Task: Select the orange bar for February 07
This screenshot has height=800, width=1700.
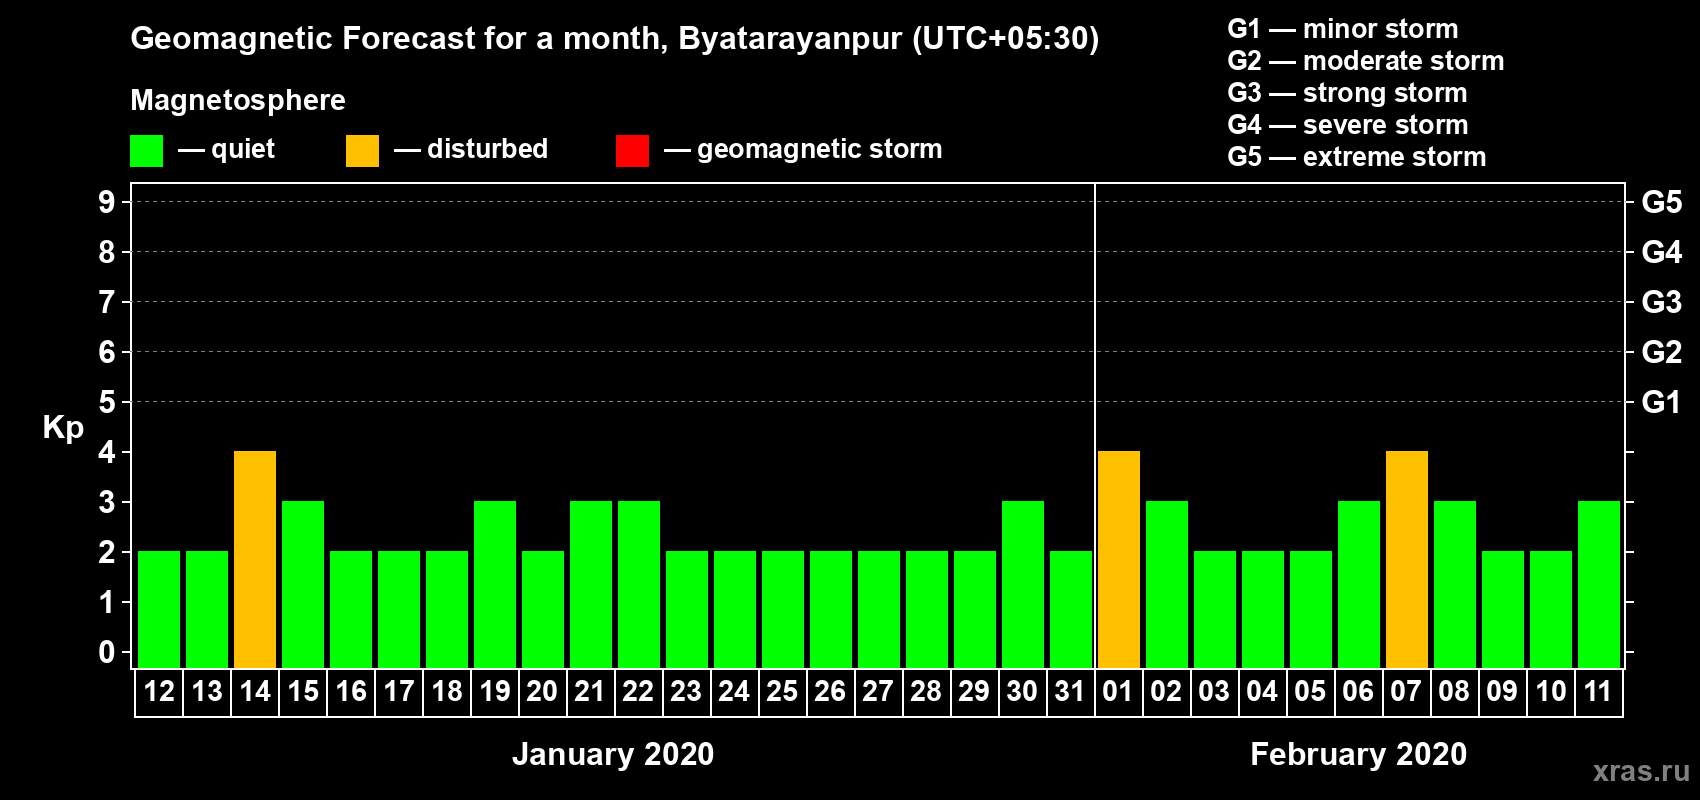Action: click(1407, 559)
